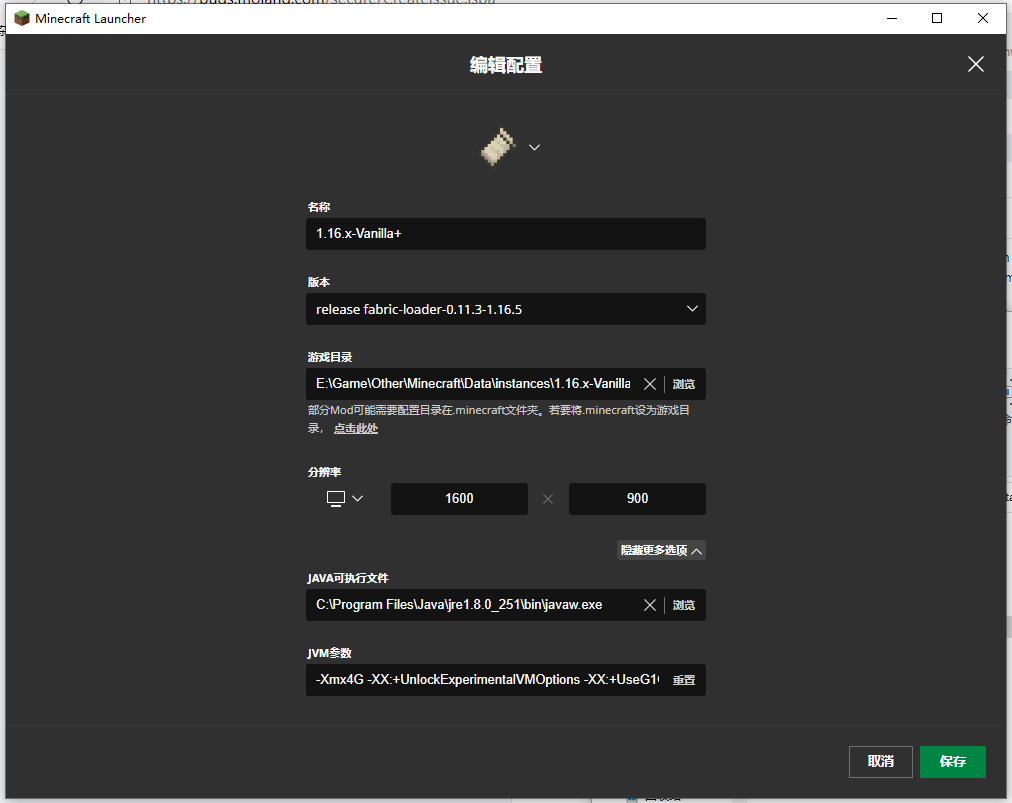This screenshot has width=1012, height=803.
Task: Click the 点击此处 link about .minecraft folder
Action: (x=356, y=428)
